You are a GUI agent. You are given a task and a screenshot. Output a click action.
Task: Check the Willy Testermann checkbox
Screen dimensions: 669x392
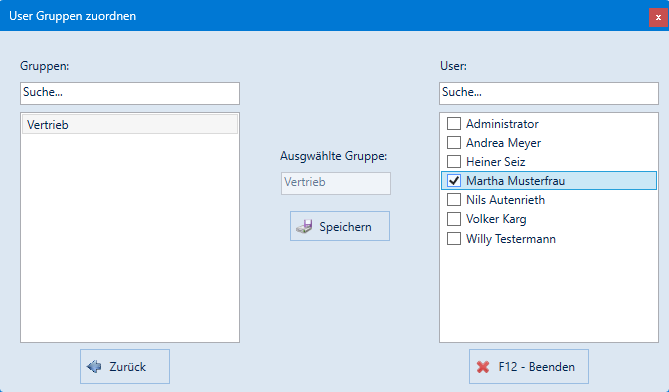click(x=454, y=238)
